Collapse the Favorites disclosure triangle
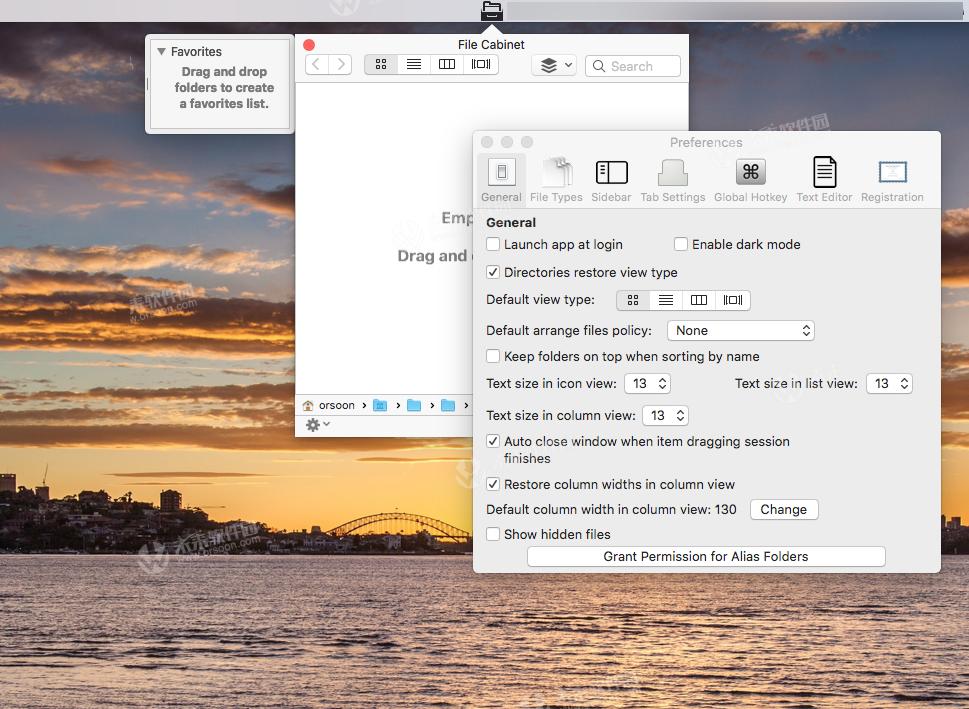 [x=161, y=51]
